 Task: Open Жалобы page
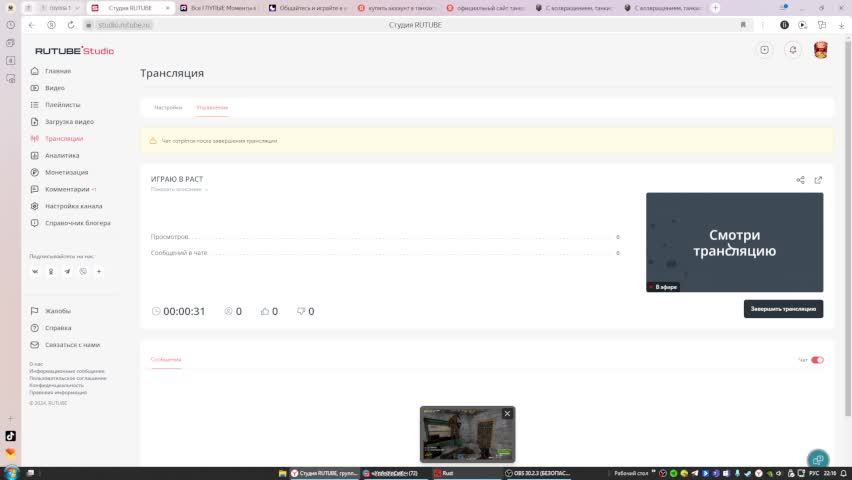pyautogui.click(x=58, y=311)
